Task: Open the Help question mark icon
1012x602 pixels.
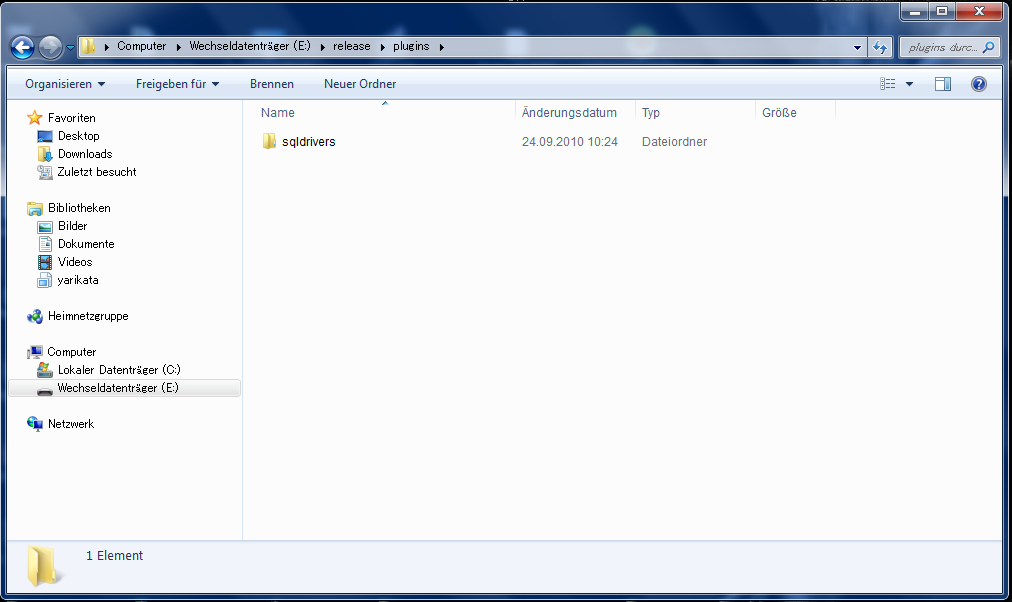Action: coord(979,84)
